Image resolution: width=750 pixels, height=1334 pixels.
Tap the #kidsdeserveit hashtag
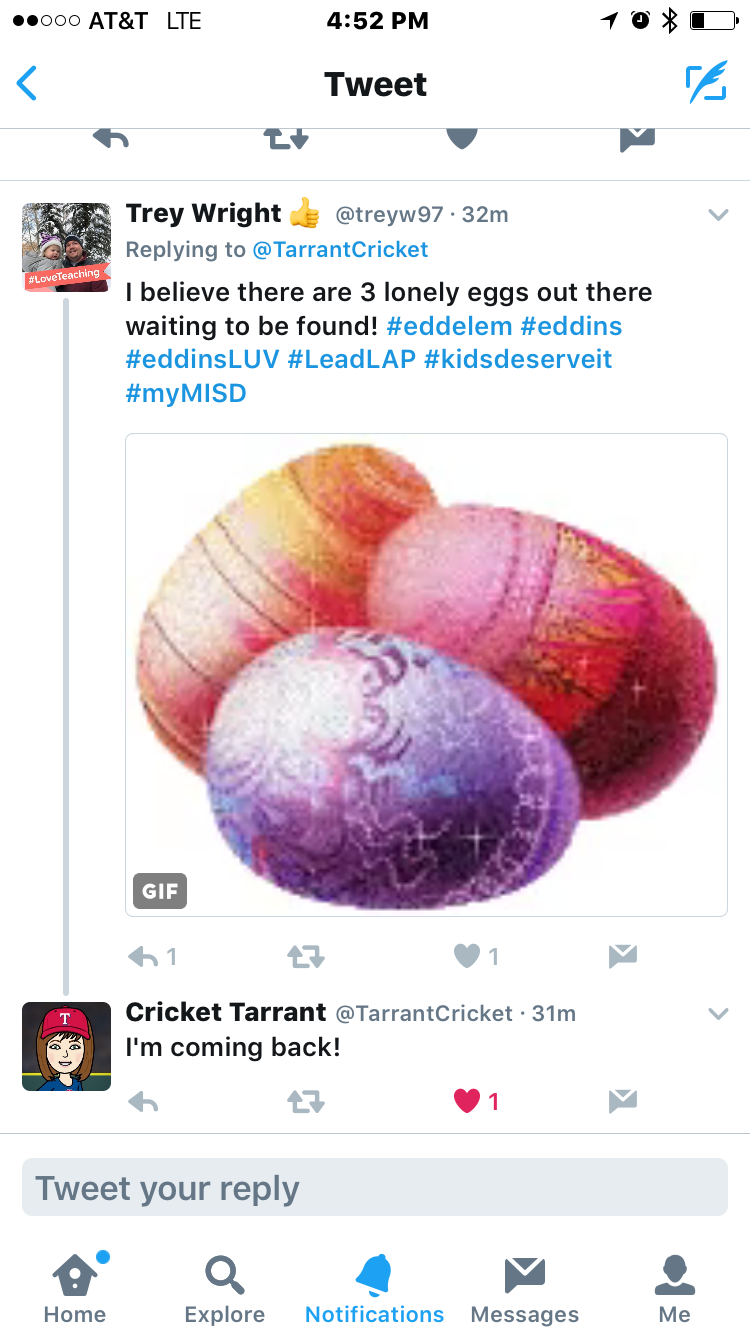point(518,359)
